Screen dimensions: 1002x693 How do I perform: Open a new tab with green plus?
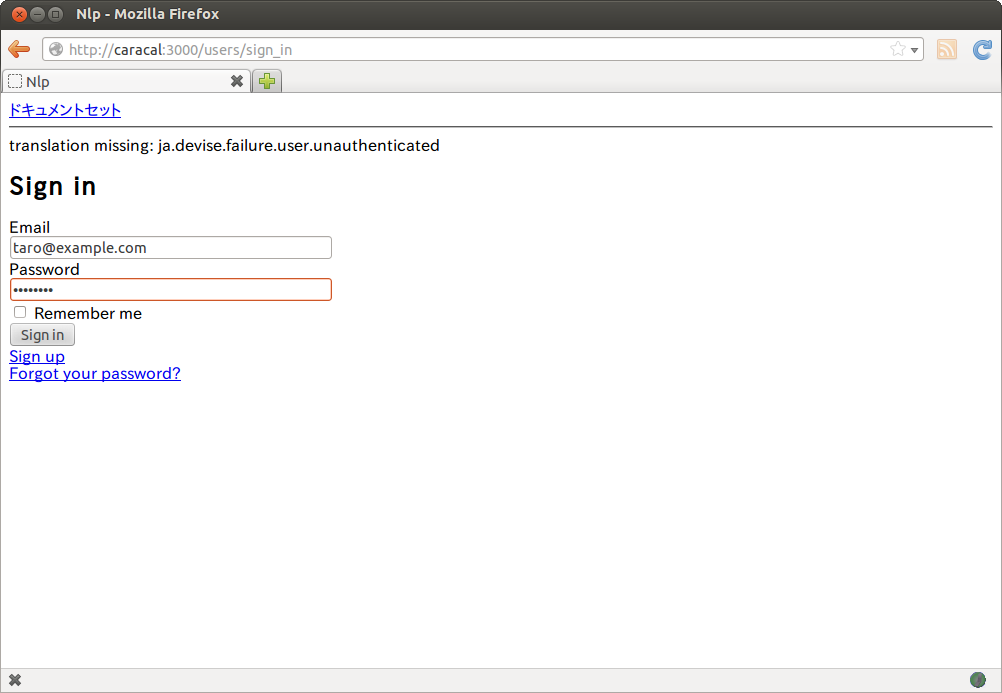coord(267,82)
